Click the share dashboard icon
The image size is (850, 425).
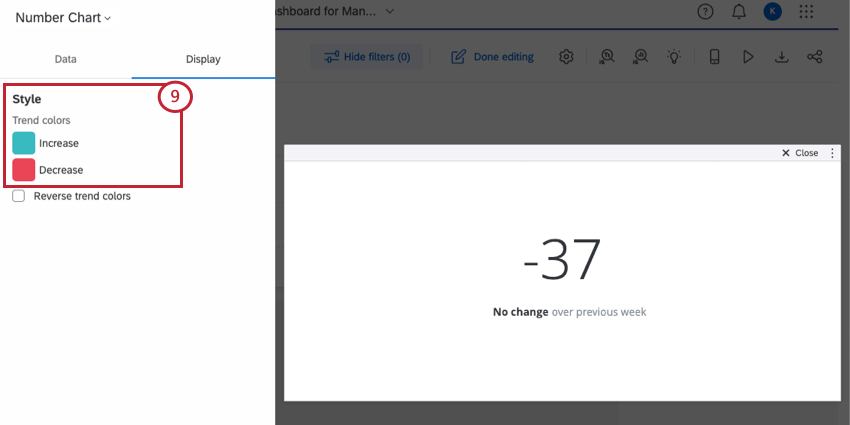[815, 56]
